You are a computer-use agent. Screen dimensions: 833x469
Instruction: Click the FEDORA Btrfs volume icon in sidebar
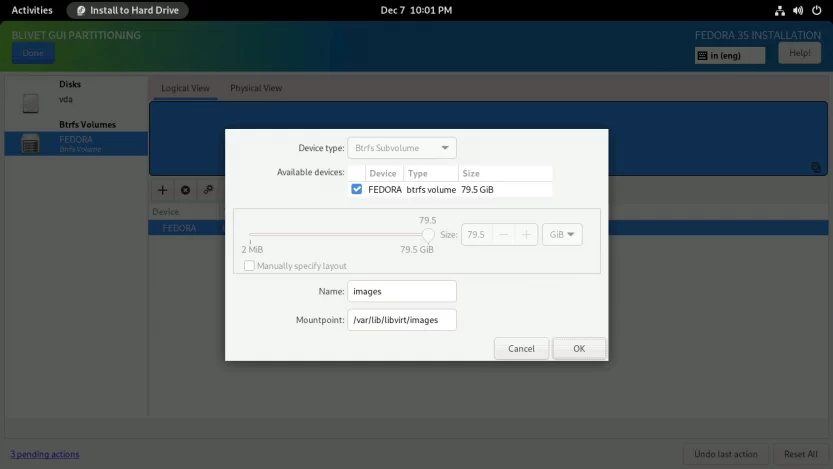[31, 143]
